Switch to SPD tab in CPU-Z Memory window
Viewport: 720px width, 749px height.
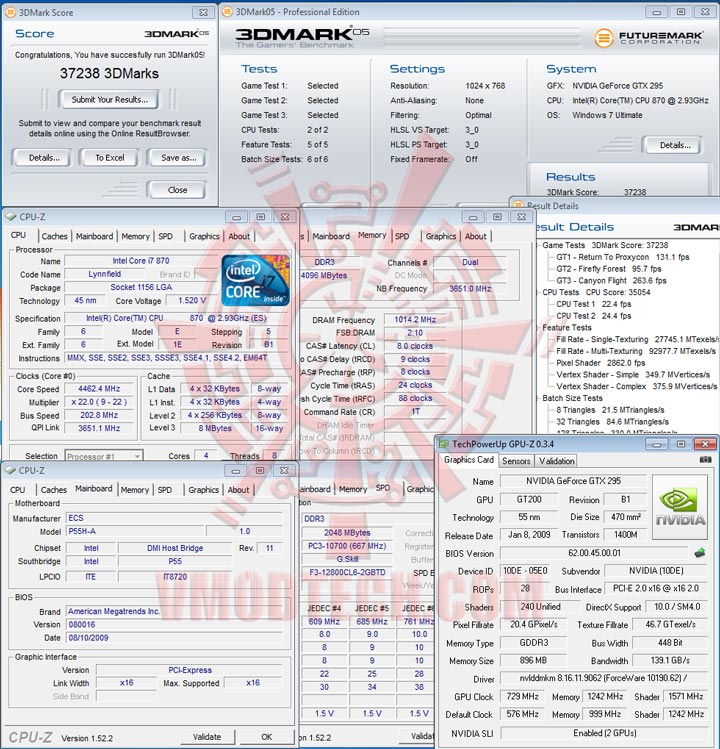[x=402, y=236]
